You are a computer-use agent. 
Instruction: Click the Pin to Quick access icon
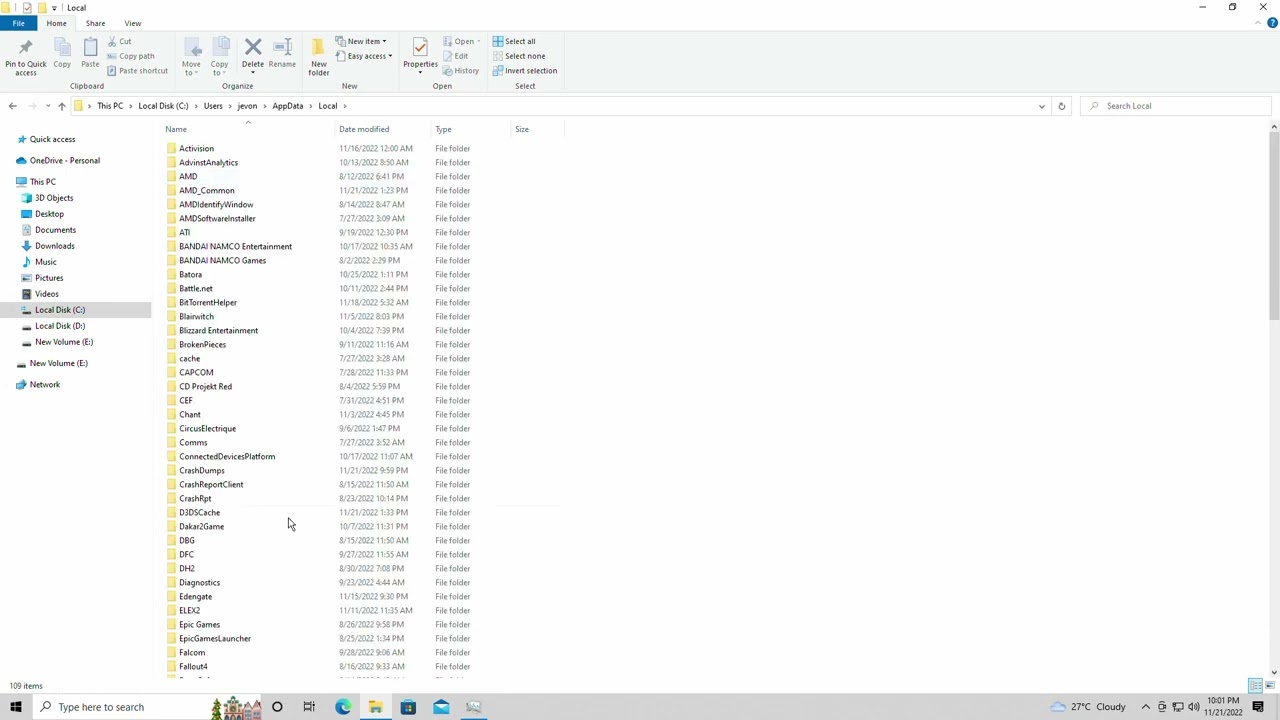coord(25,48)
